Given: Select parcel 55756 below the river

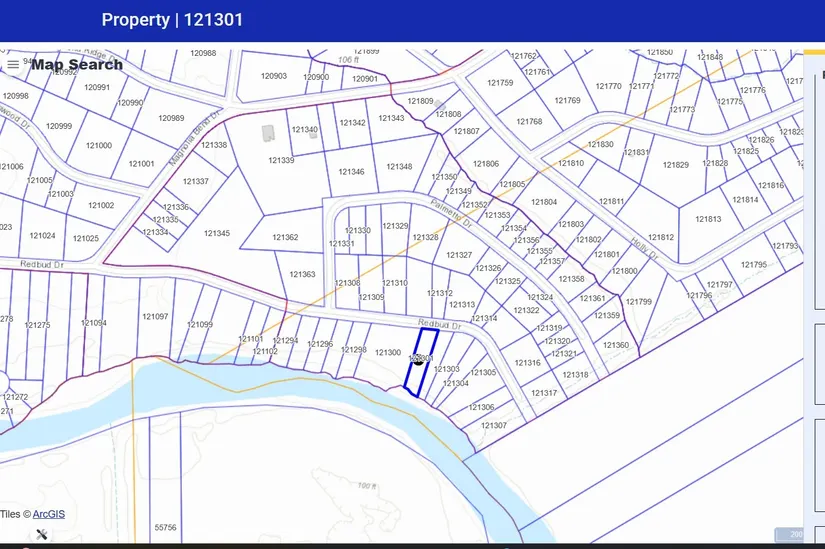Looking at the screenshot, I should [x=165, y=527].
